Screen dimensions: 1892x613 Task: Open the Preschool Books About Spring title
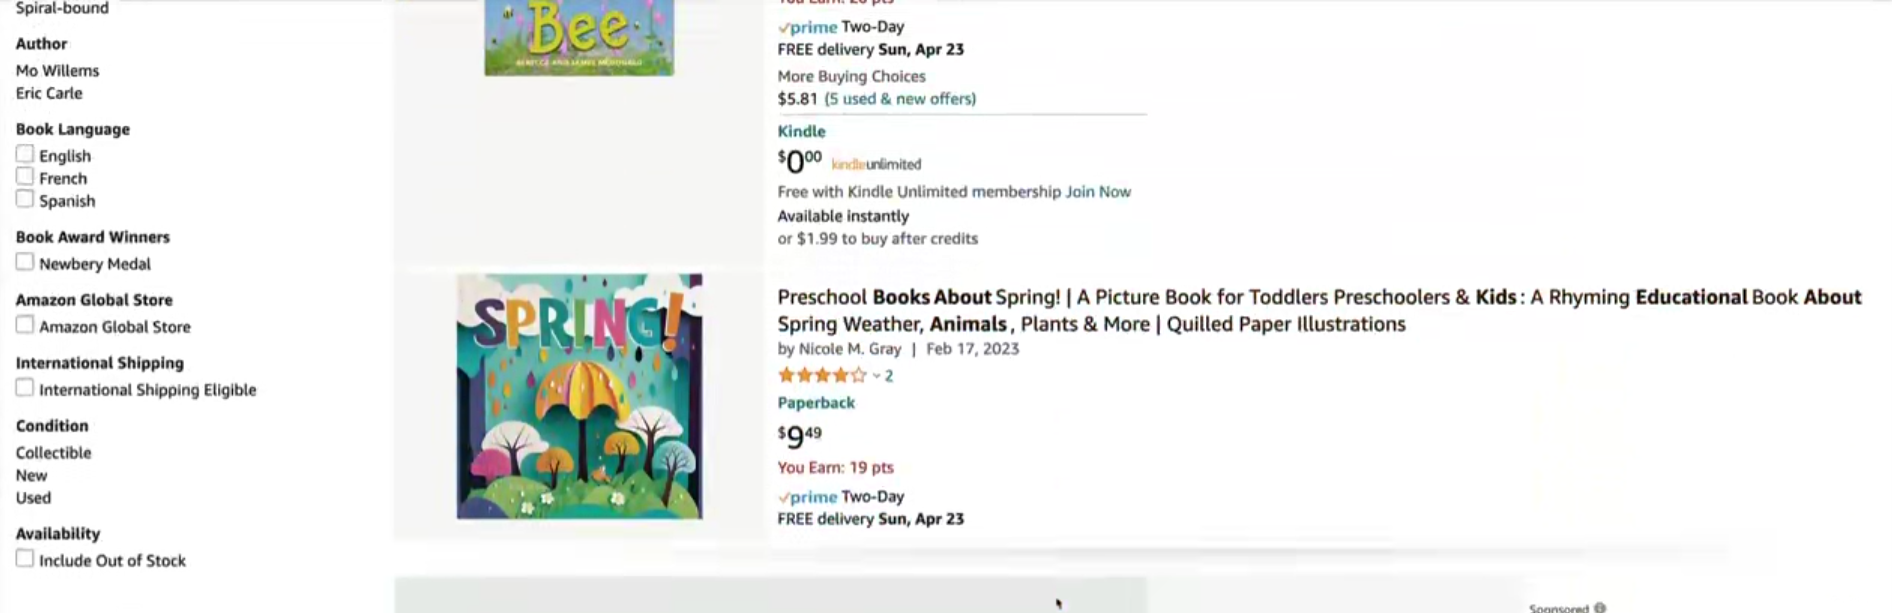(x=1319, y=310)
